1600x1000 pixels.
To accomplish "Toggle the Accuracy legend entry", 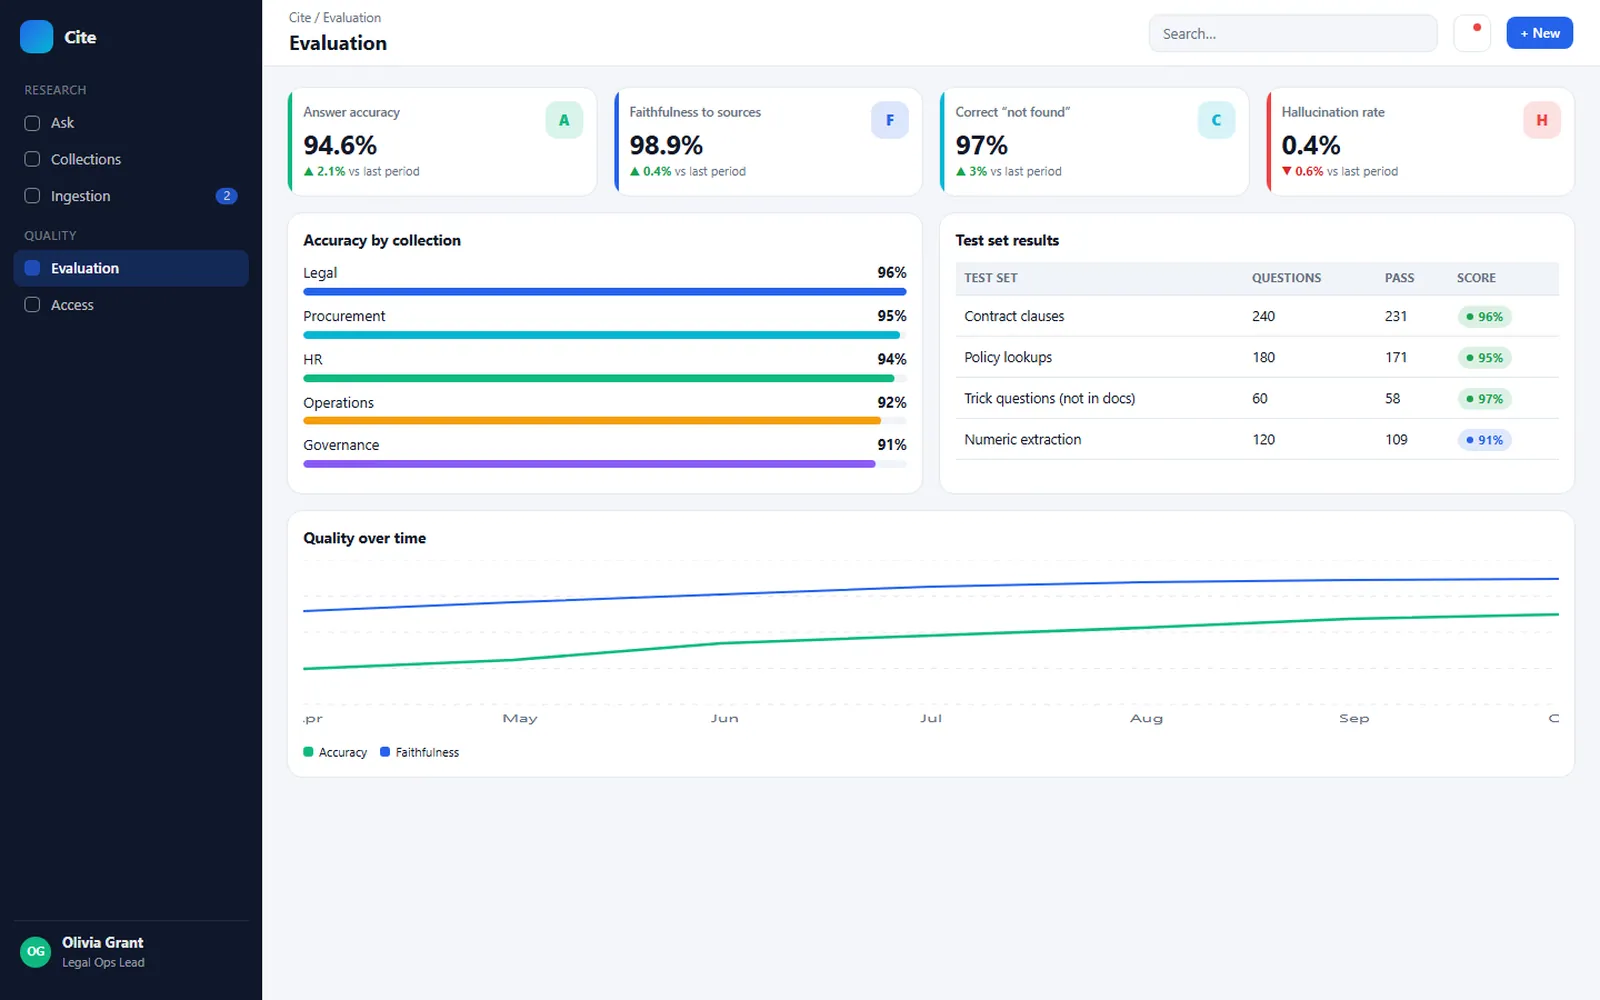I will [335, 752].
